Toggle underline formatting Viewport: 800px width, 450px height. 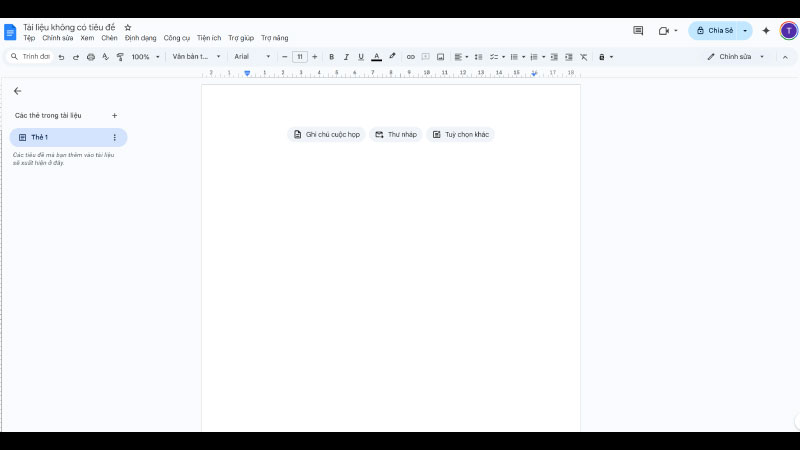(361, 57)
